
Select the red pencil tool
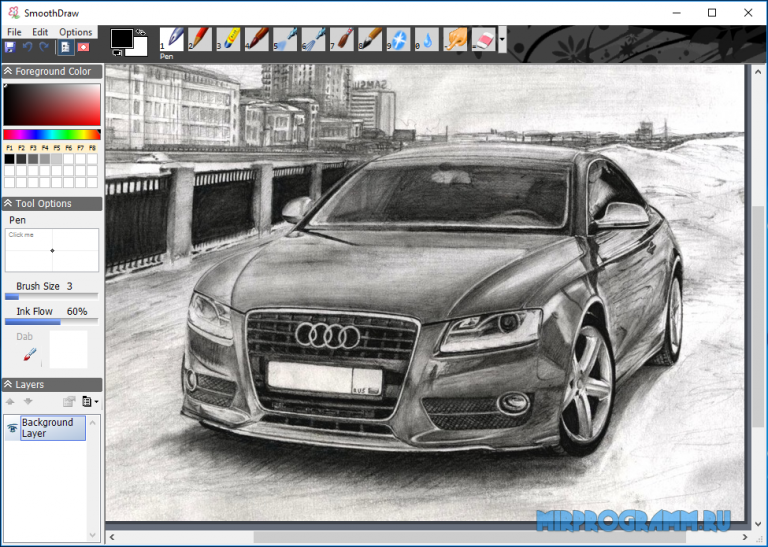click(200, 39)
